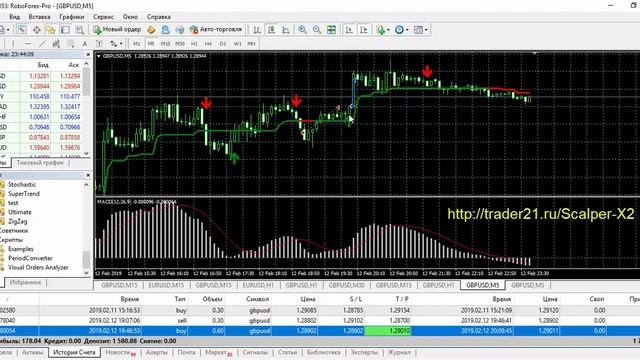Switch to M15 timeframe button
The width and height of the screenshot is (640, 360).
165,43
